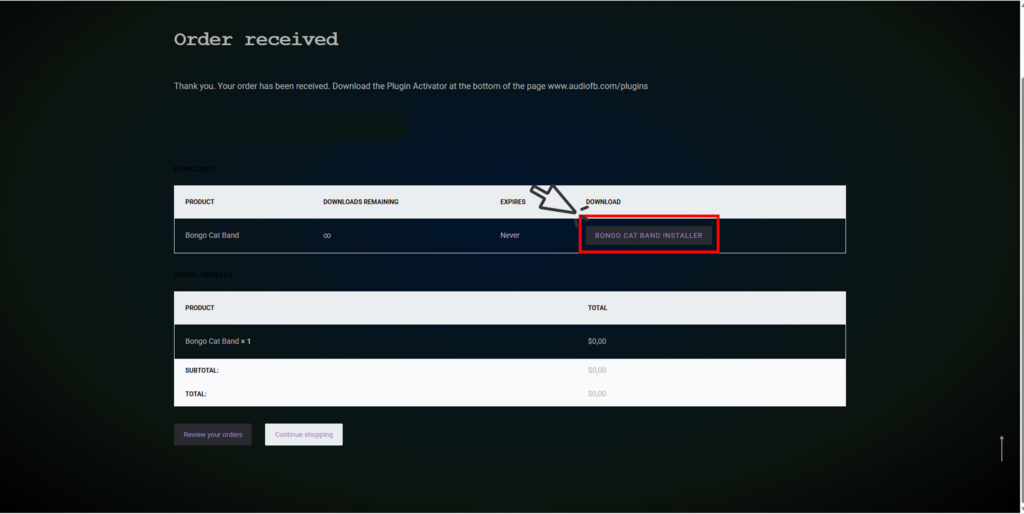Open Bongo Cat Band in downloads table
The width and height of the screenshot is (1024, 514).
pyautogui.click(x=212, y=236)
